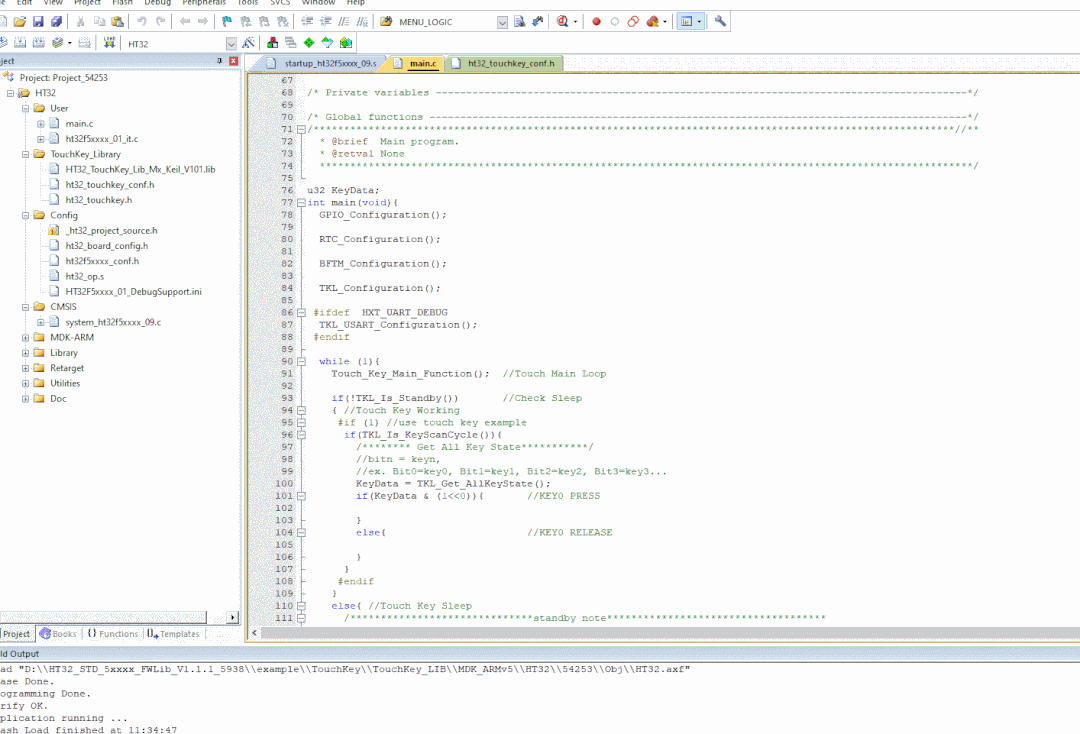Toggle enable/disable breakpoint hollow circle

click(x=614, y=22)
